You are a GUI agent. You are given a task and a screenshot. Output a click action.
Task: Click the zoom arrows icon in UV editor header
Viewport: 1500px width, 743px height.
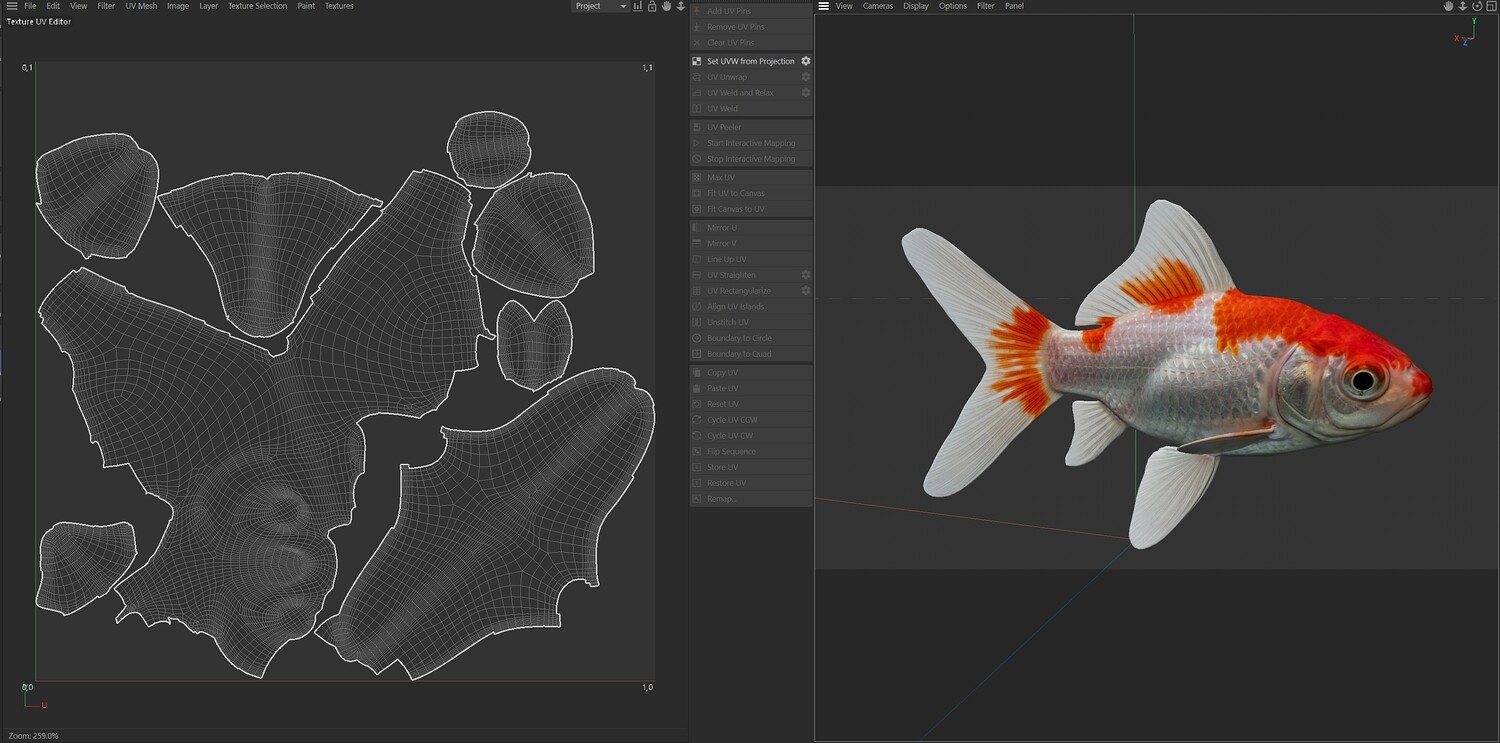click(x=680, y=6)
